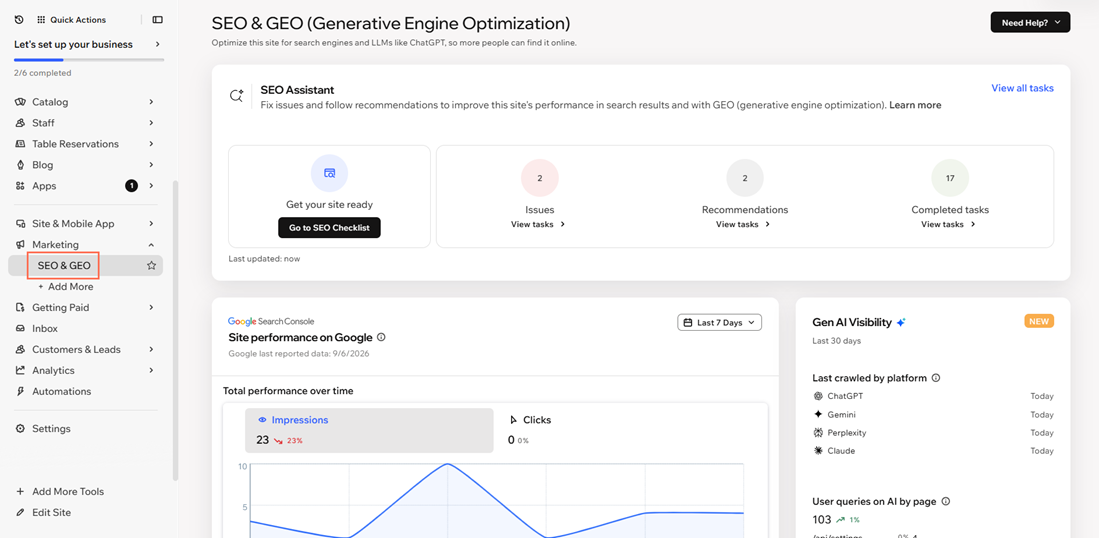Viewport: 1099px width, 538px height.
Task: Click the 103 user queries value
Action: [821, 520]
